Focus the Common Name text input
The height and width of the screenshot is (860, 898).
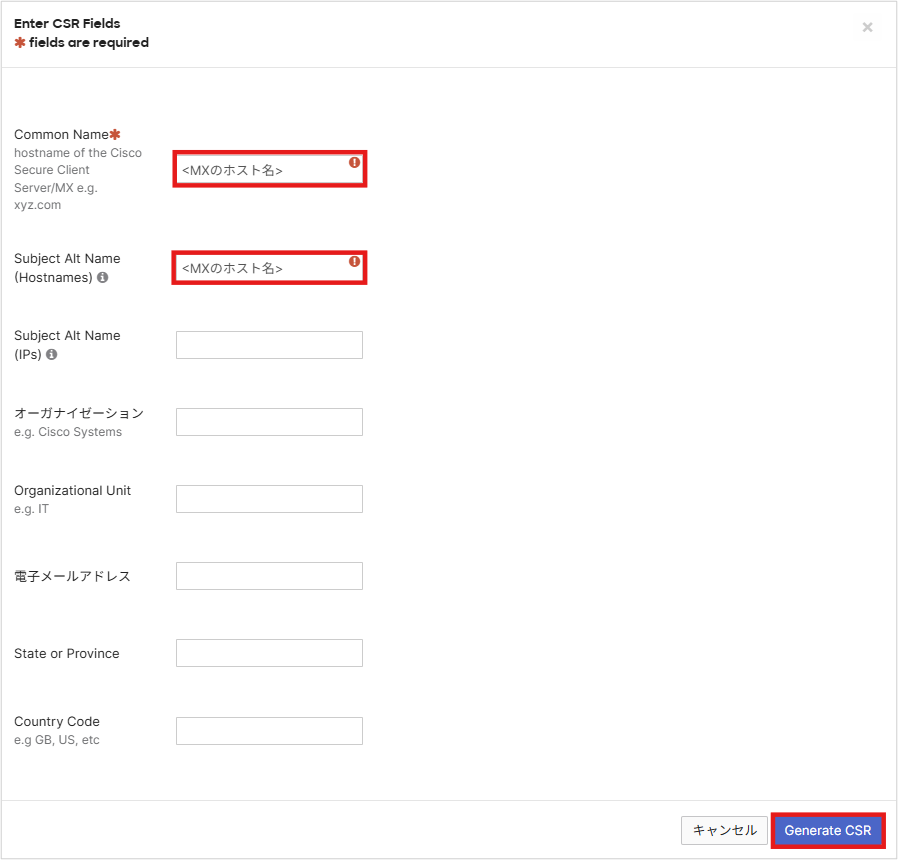coord(262,170)
